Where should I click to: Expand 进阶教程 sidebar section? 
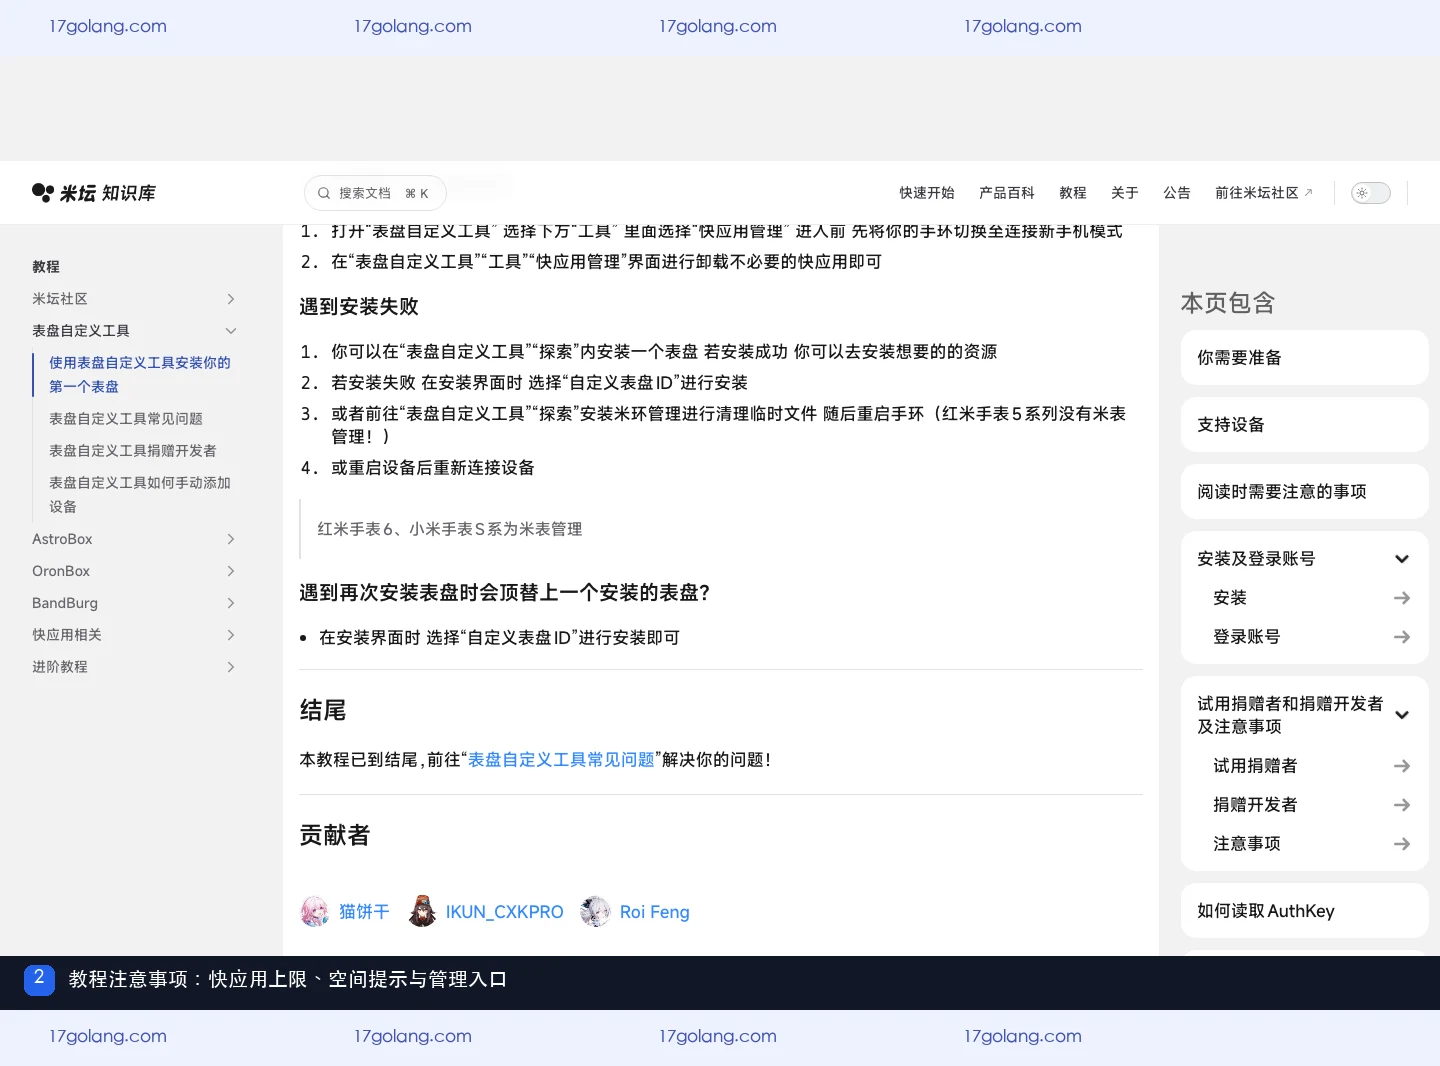[x=231, y=667]
